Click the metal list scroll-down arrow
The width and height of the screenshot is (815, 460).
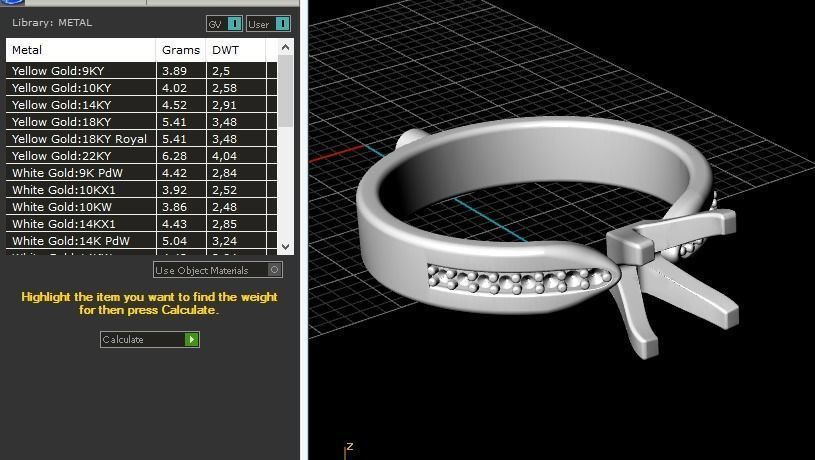(285, 246)
